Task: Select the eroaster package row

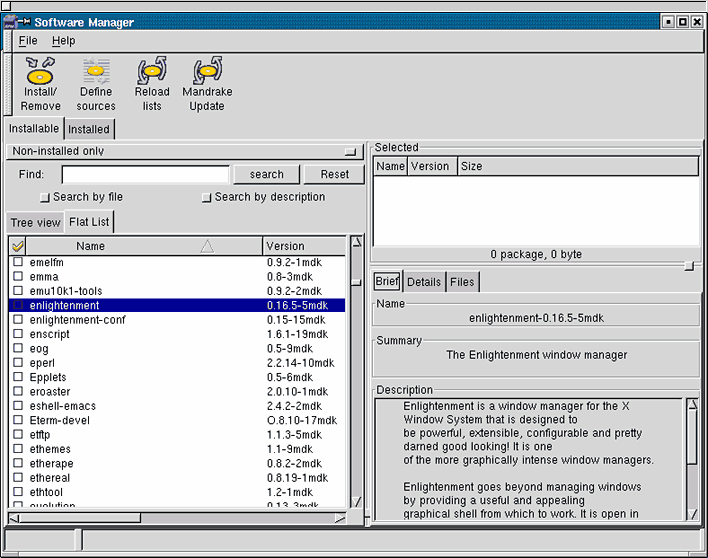Action: 177,391
